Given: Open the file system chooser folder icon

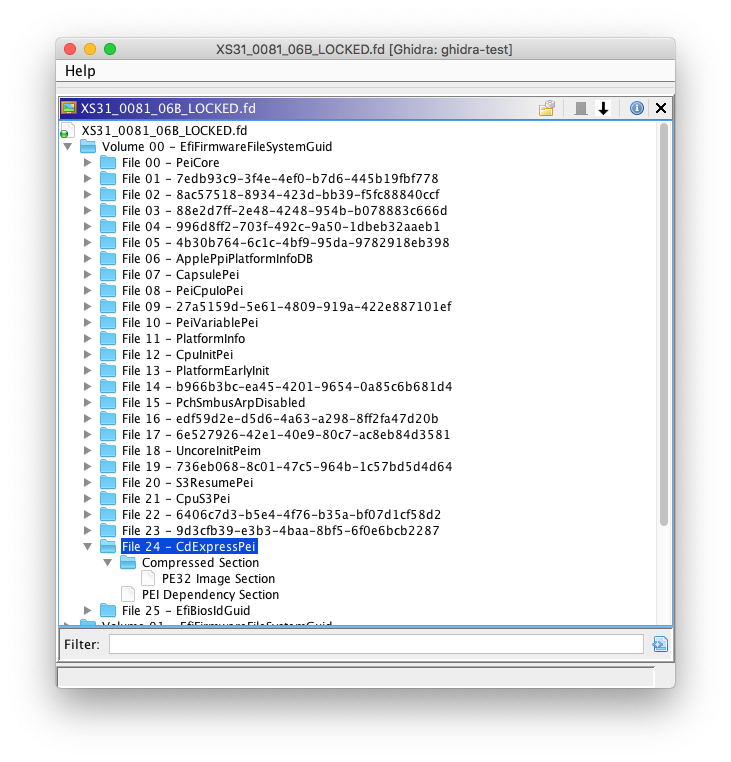Looking at the screenshot, I should pyautogui.click(x=547, y=108).
